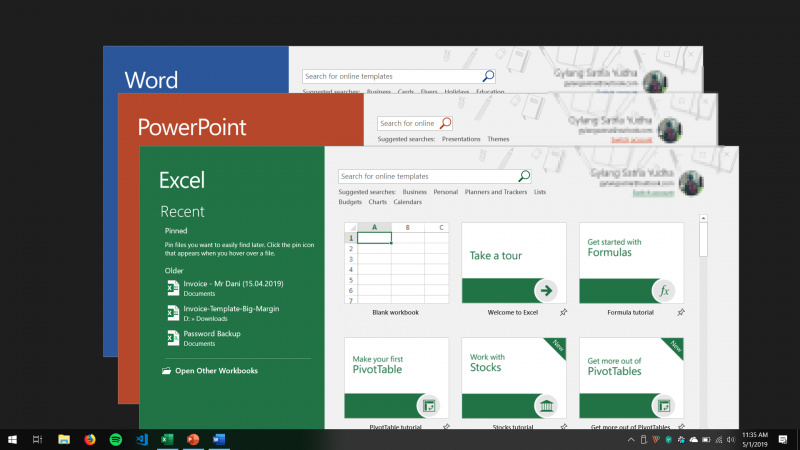Click the PowerPoint account profile picture
This screenshot has width=800, height=450.
[x=670, y=130]
